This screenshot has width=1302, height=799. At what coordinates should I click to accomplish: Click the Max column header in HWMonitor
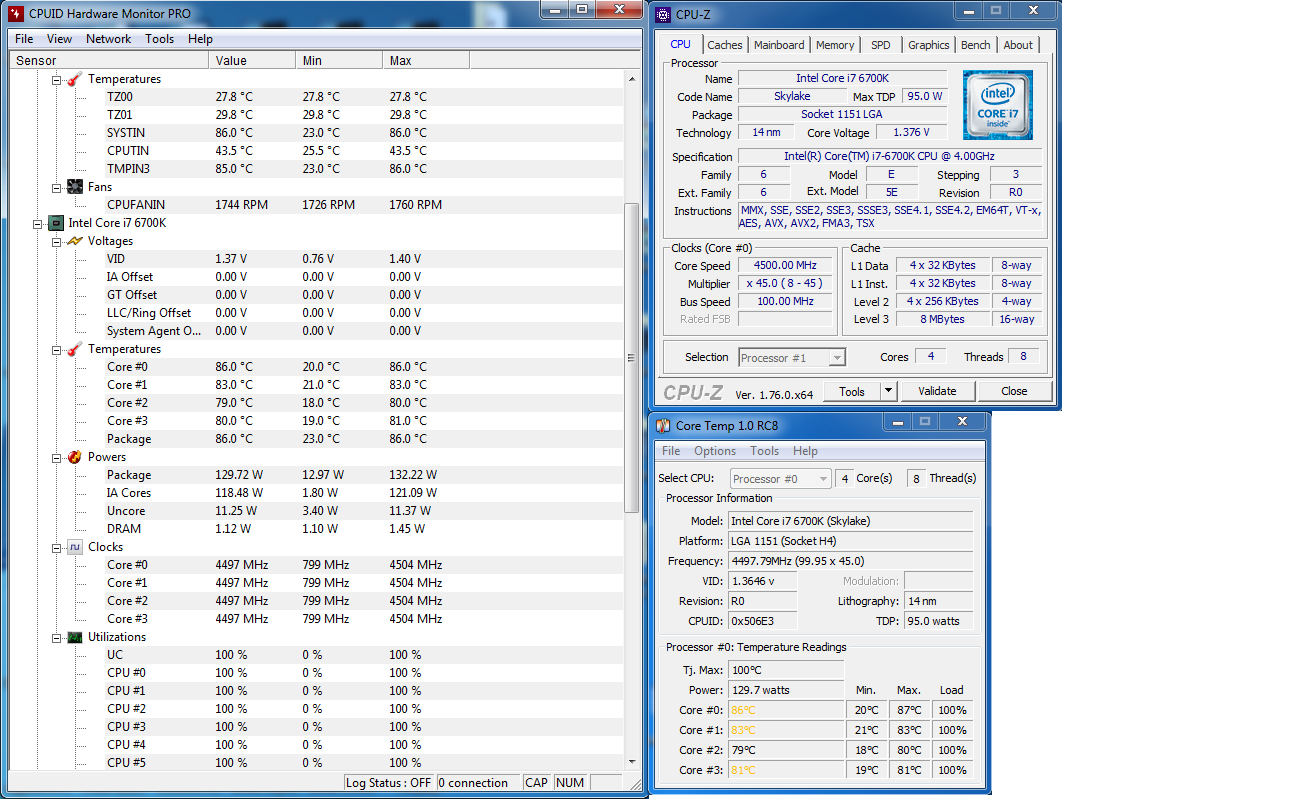(x=426, y=61)
